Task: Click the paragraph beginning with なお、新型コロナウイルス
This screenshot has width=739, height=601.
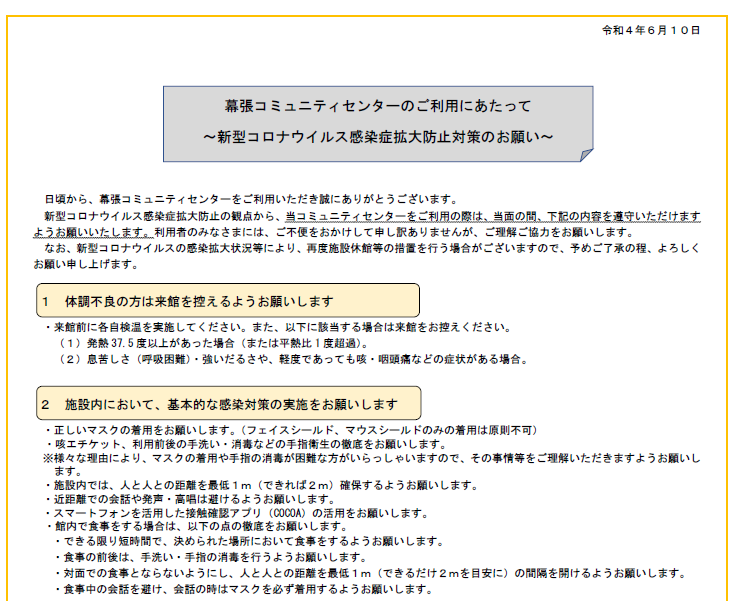Action: tap(370, 250)
